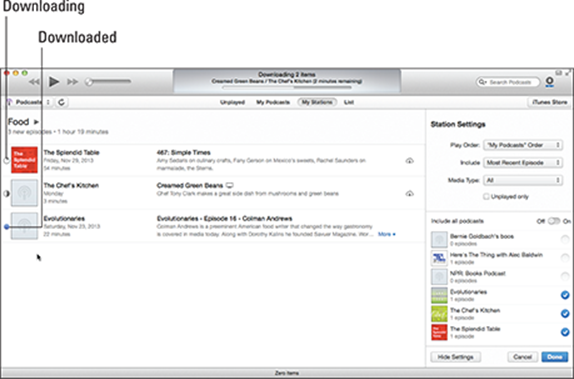The image size is (574, 379).
Task: Open the Media Type dropdown
Action: pos(523,180)
